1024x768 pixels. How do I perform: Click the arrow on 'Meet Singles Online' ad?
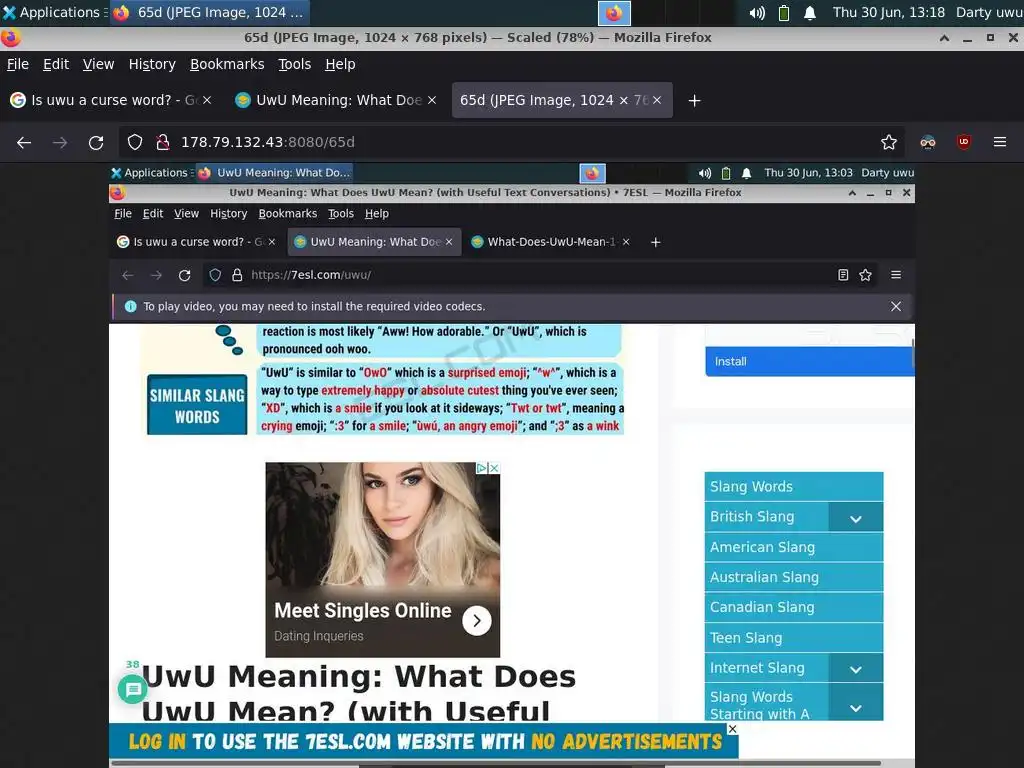click(477, 620)
